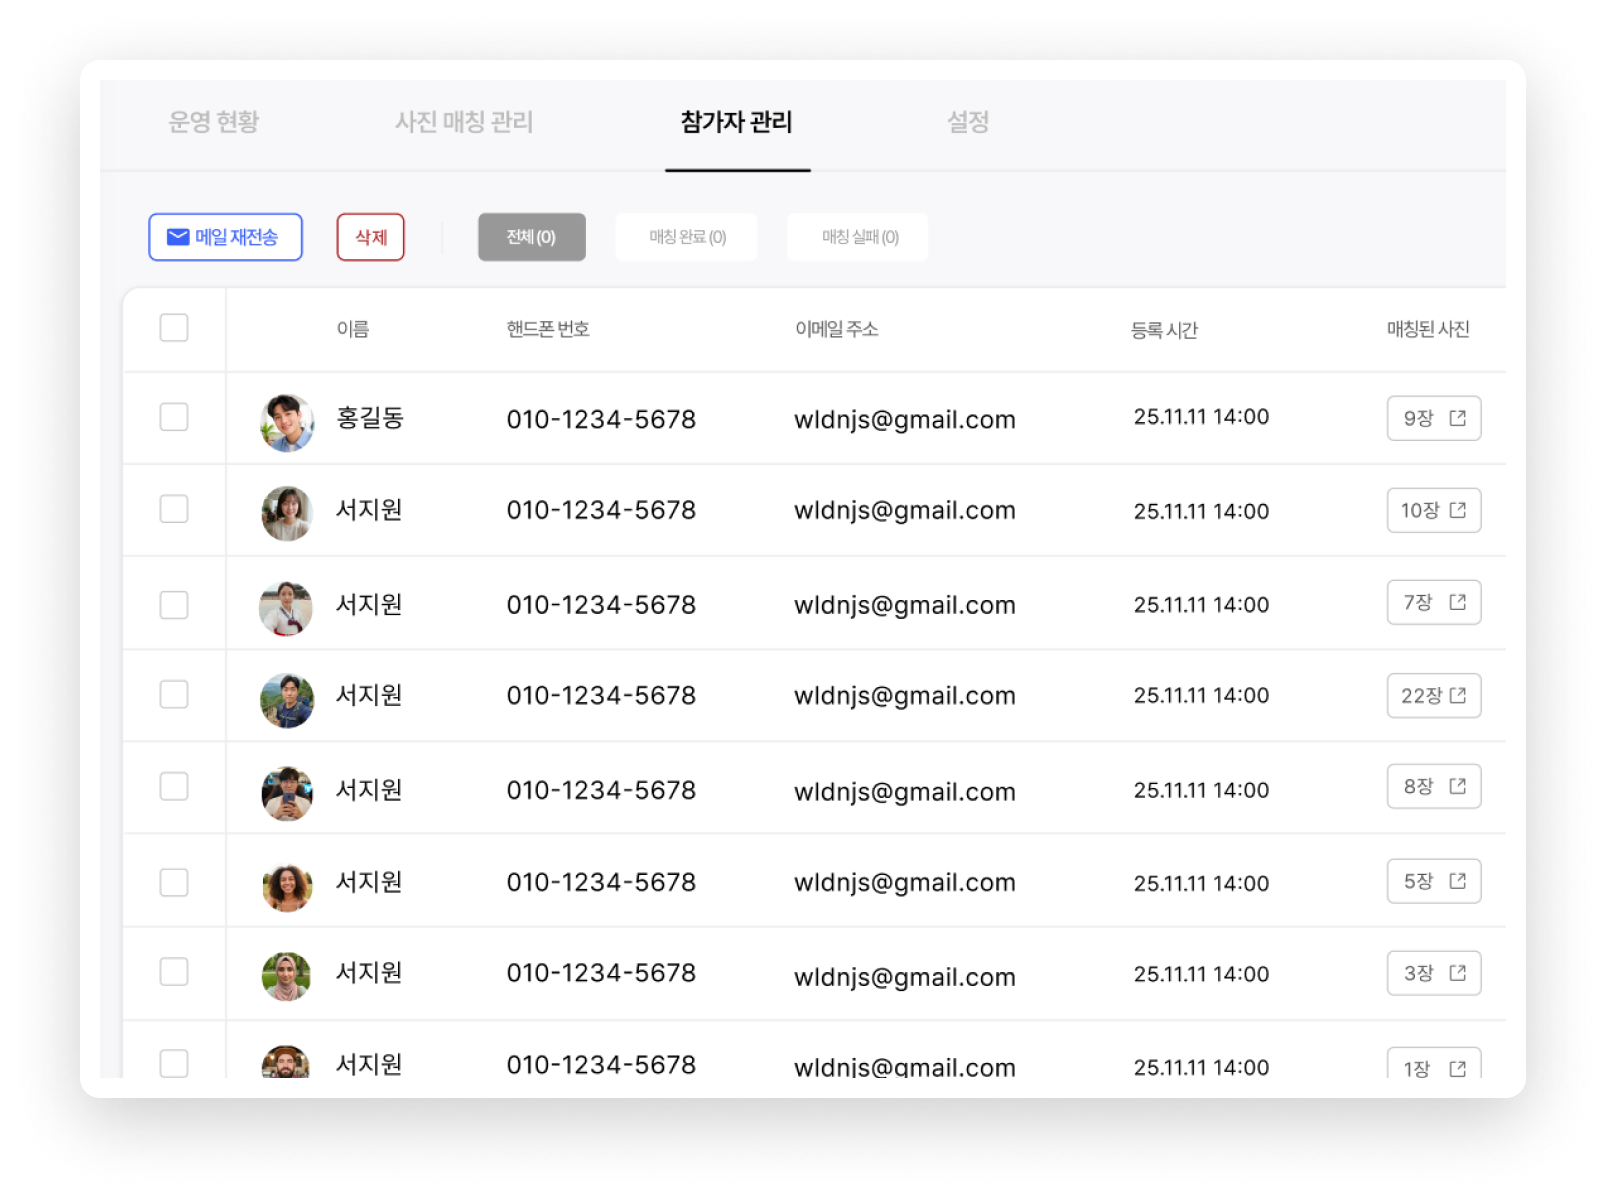
Task: Open external link icon in 3장 button
Action: (x=1458, y=973)
